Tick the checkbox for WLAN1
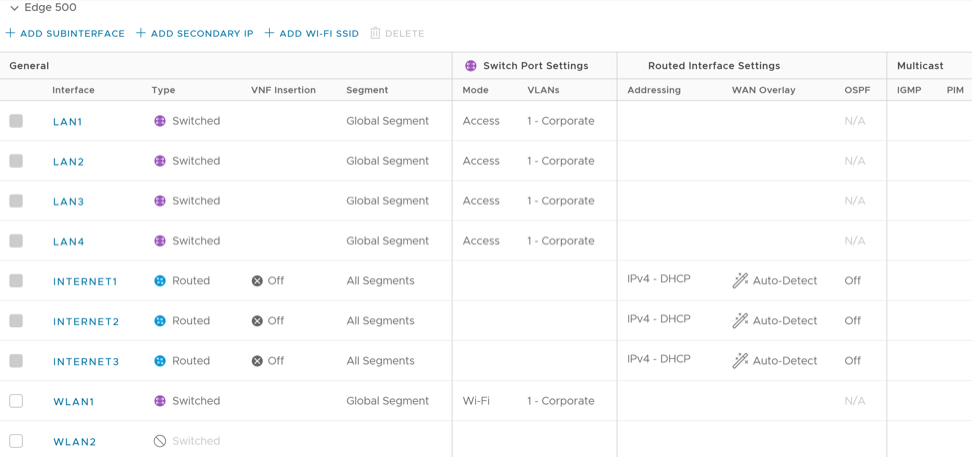 point(16,401)
